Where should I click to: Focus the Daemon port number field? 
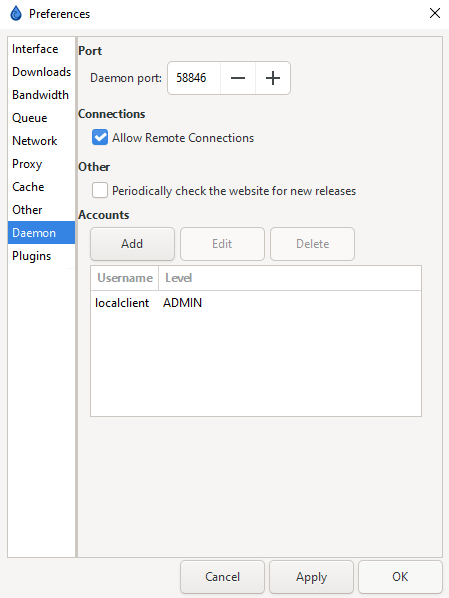coord(194,78)
